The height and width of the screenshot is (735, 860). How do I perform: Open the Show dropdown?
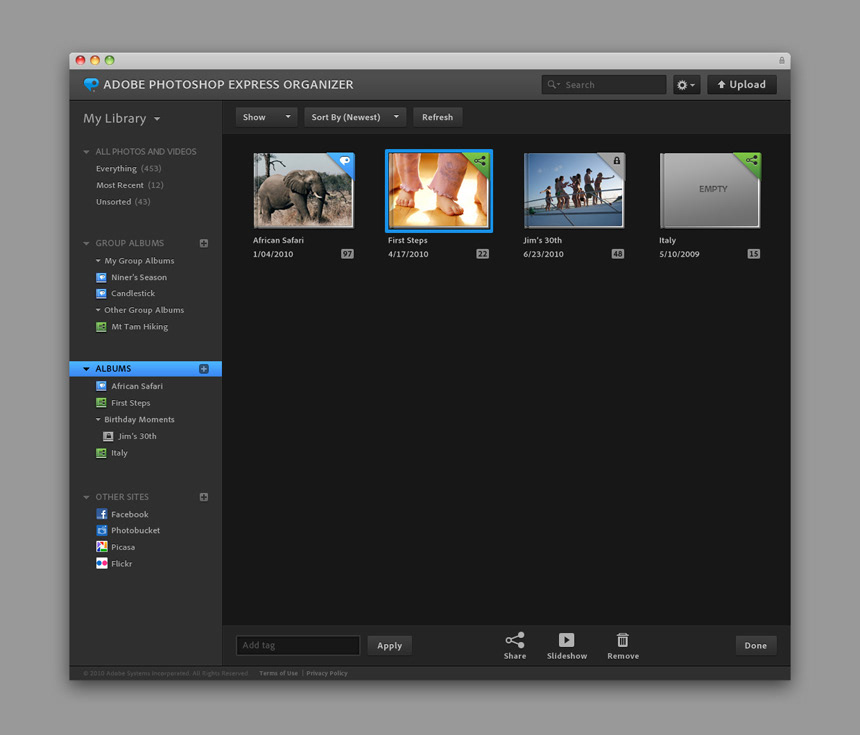[267, 117]
